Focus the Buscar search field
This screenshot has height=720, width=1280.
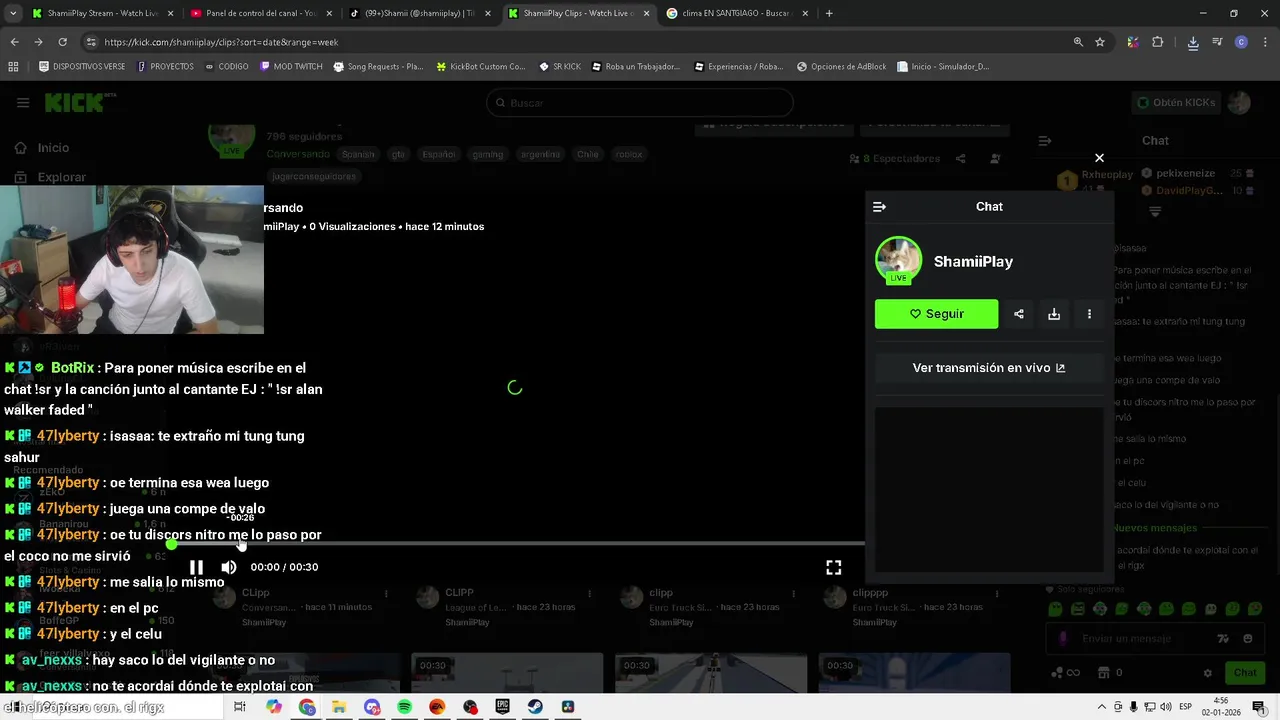click(x=639, y=103)
